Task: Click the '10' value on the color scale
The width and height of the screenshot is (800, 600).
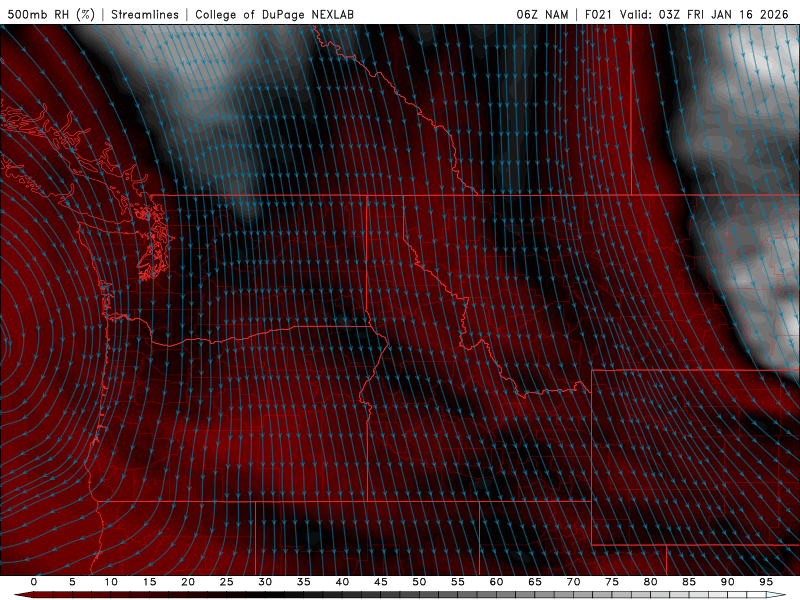Action: coord(111,582)
